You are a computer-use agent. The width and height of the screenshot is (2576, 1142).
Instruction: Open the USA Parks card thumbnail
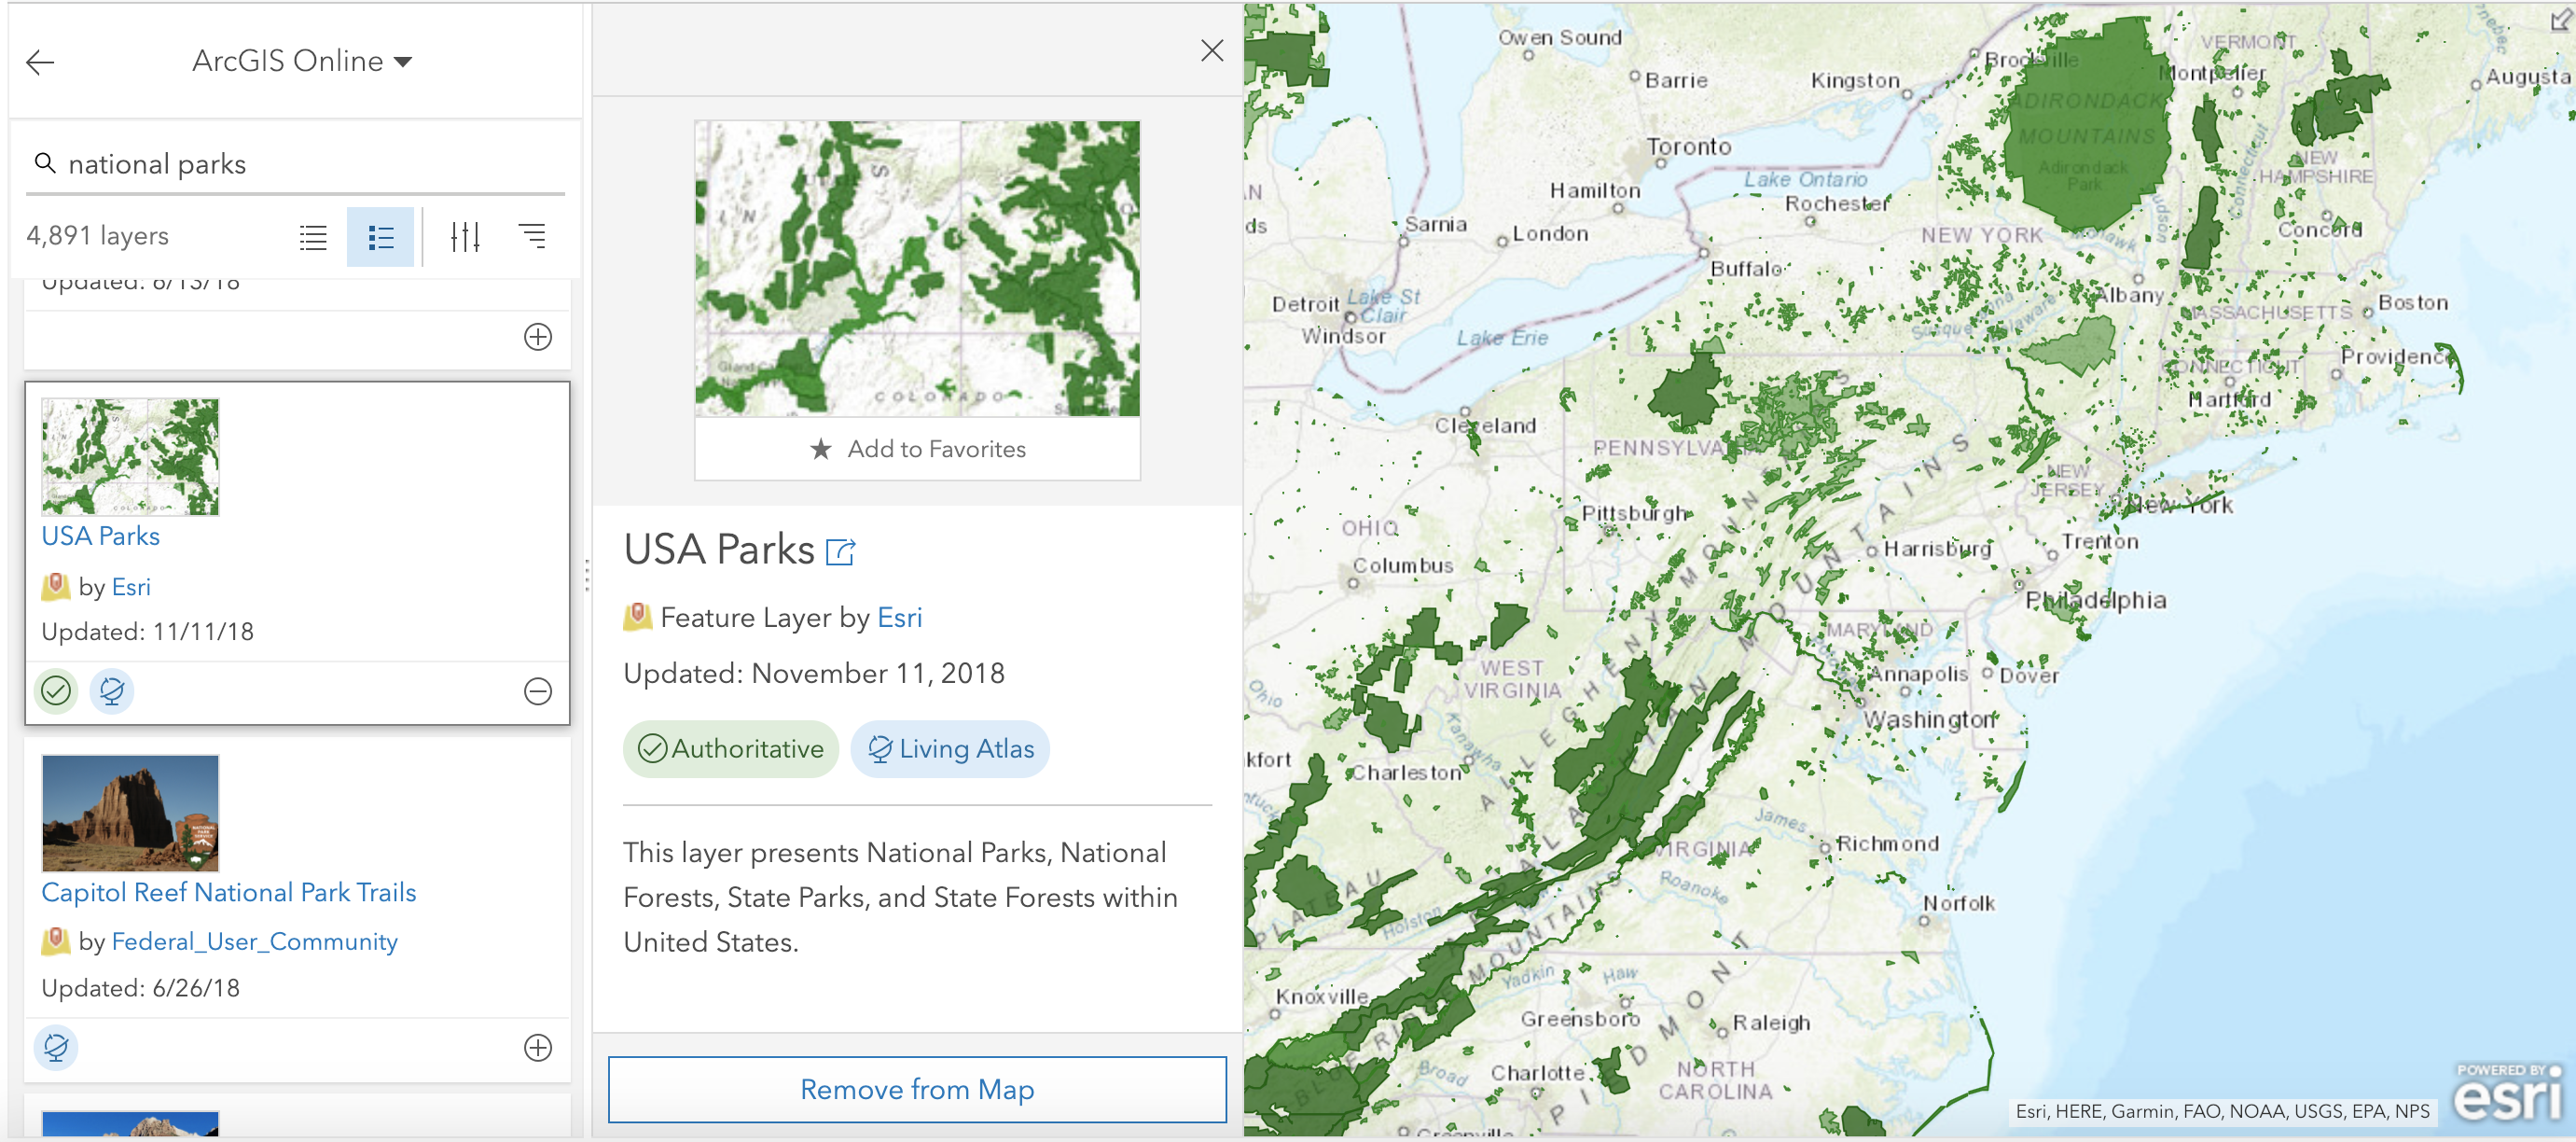pyautogui.click(x=130, y=457)
